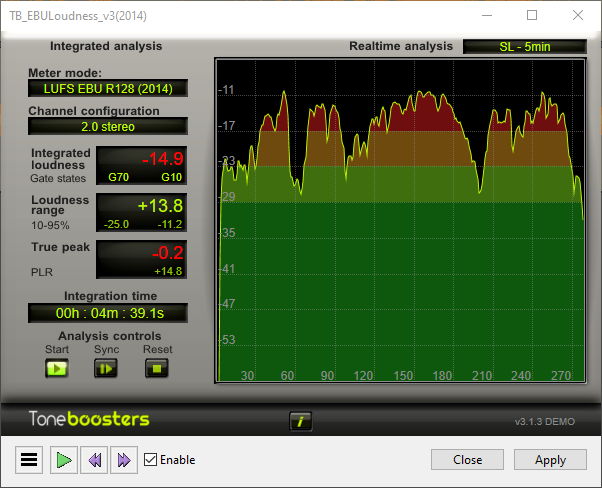Click the integrated loudness -14.9 value
The height and width of the screenshot is (488, 602).
[163, 159]
